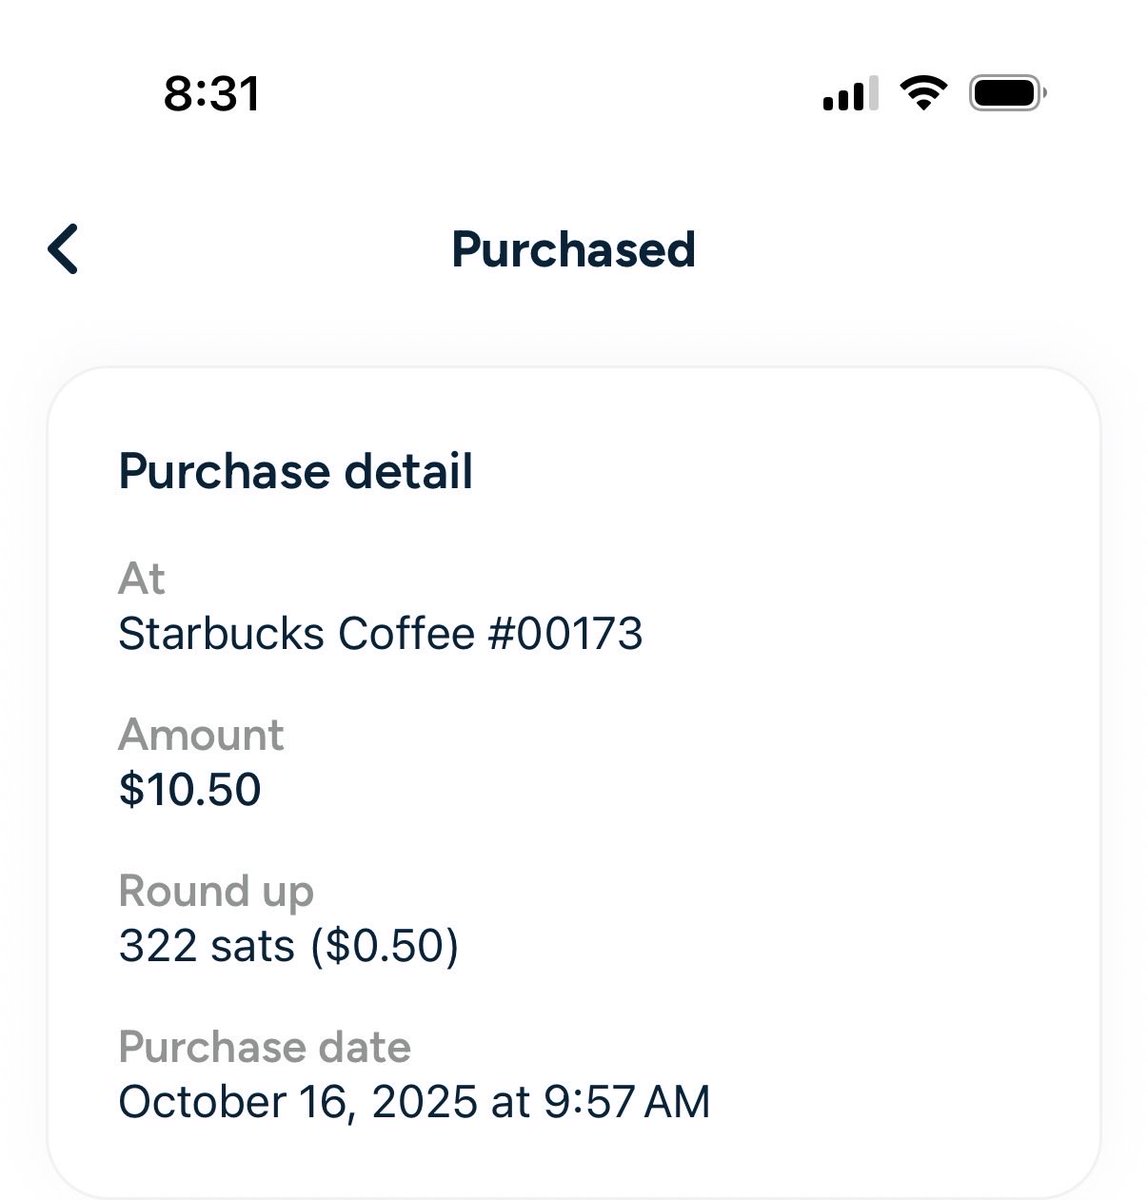
Task: Tap the Wi-Fi status icon
Action: [x=924, y=93]
